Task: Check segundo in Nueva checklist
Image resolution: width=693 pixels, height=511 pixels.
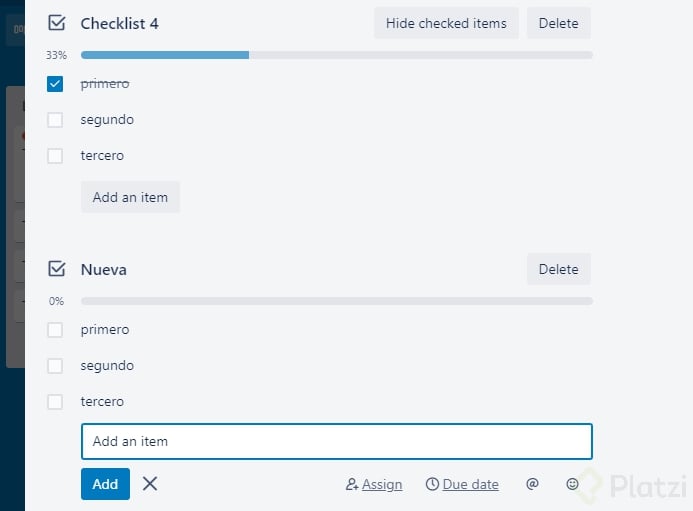Action: 55,366
